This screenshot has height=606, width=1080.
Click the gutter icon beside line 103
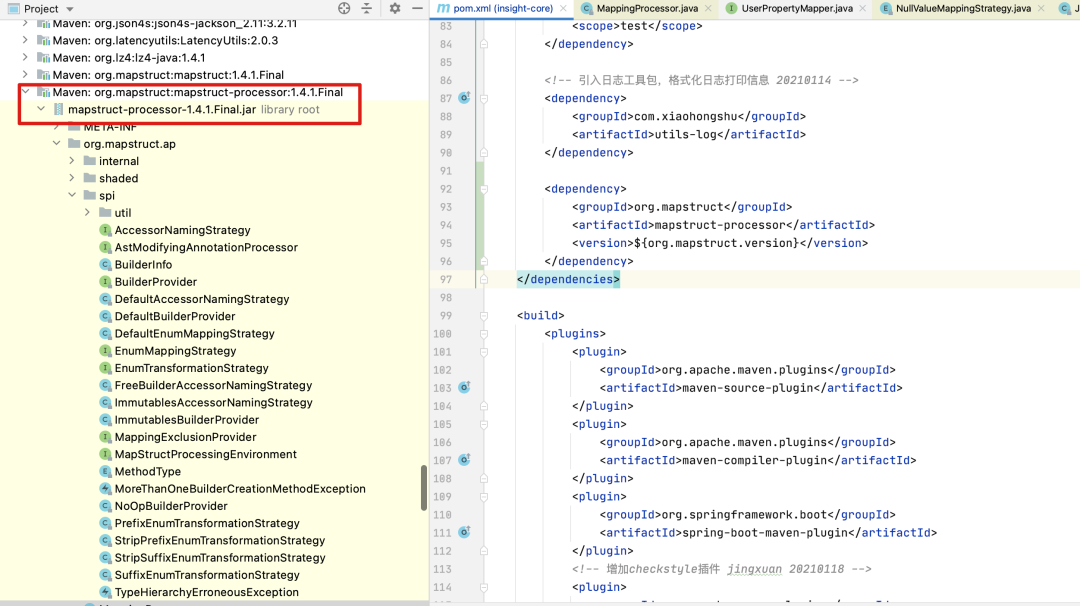[462, 387]
